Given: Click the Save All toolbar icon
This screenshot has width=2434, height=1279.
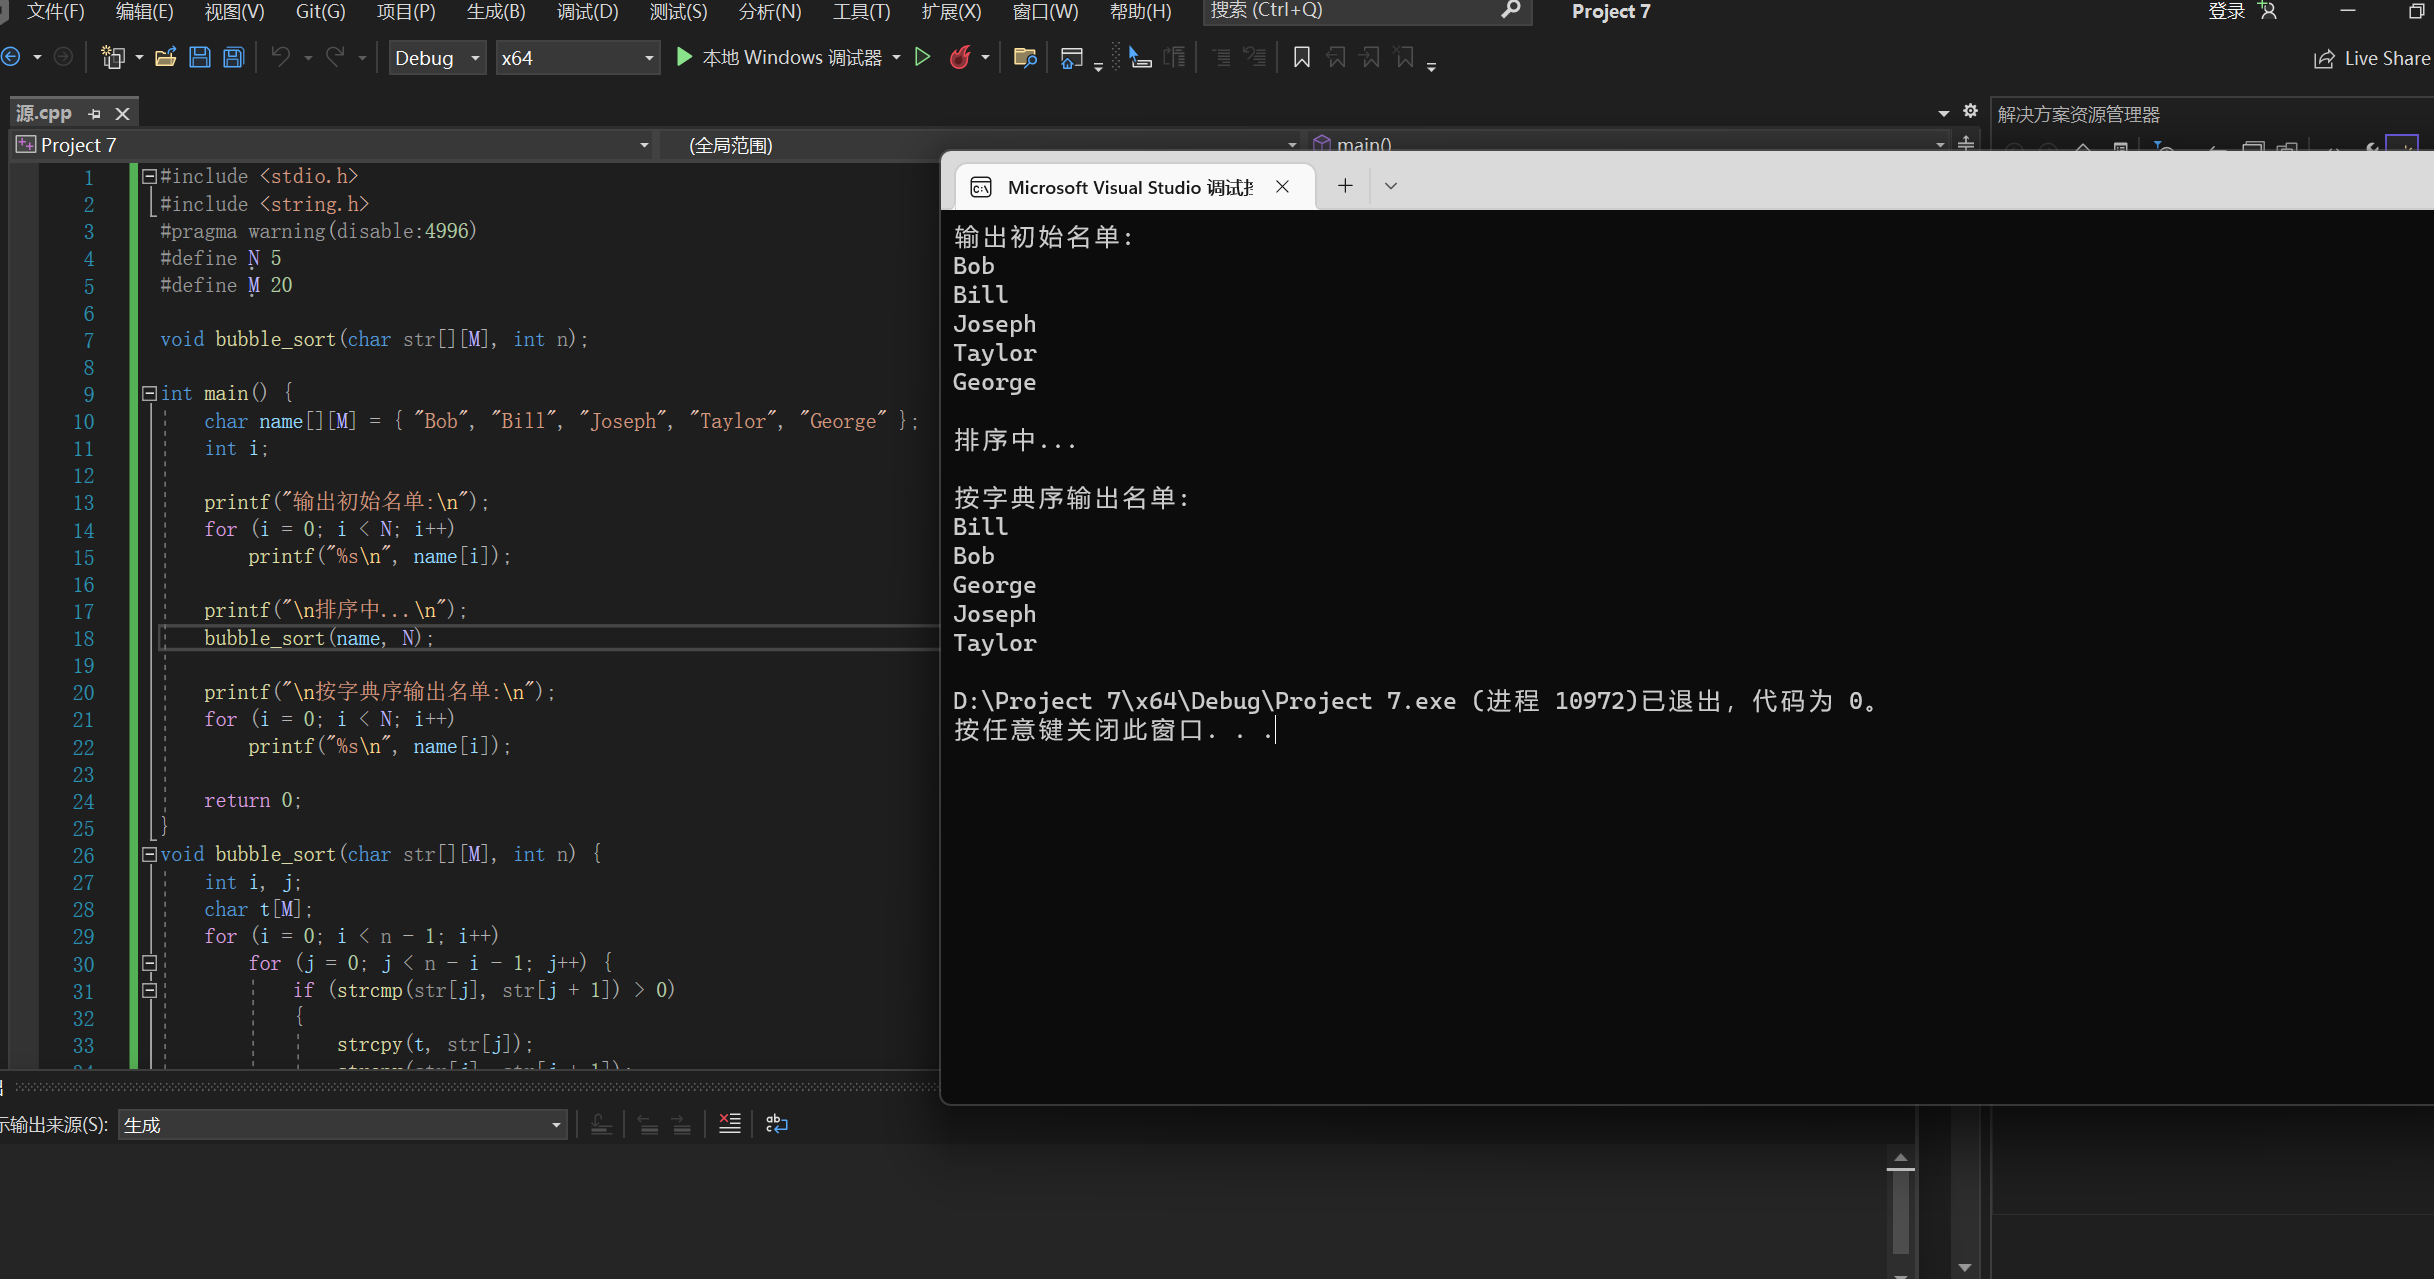Looking at the screenshot, I should click(x=234, y=57).
